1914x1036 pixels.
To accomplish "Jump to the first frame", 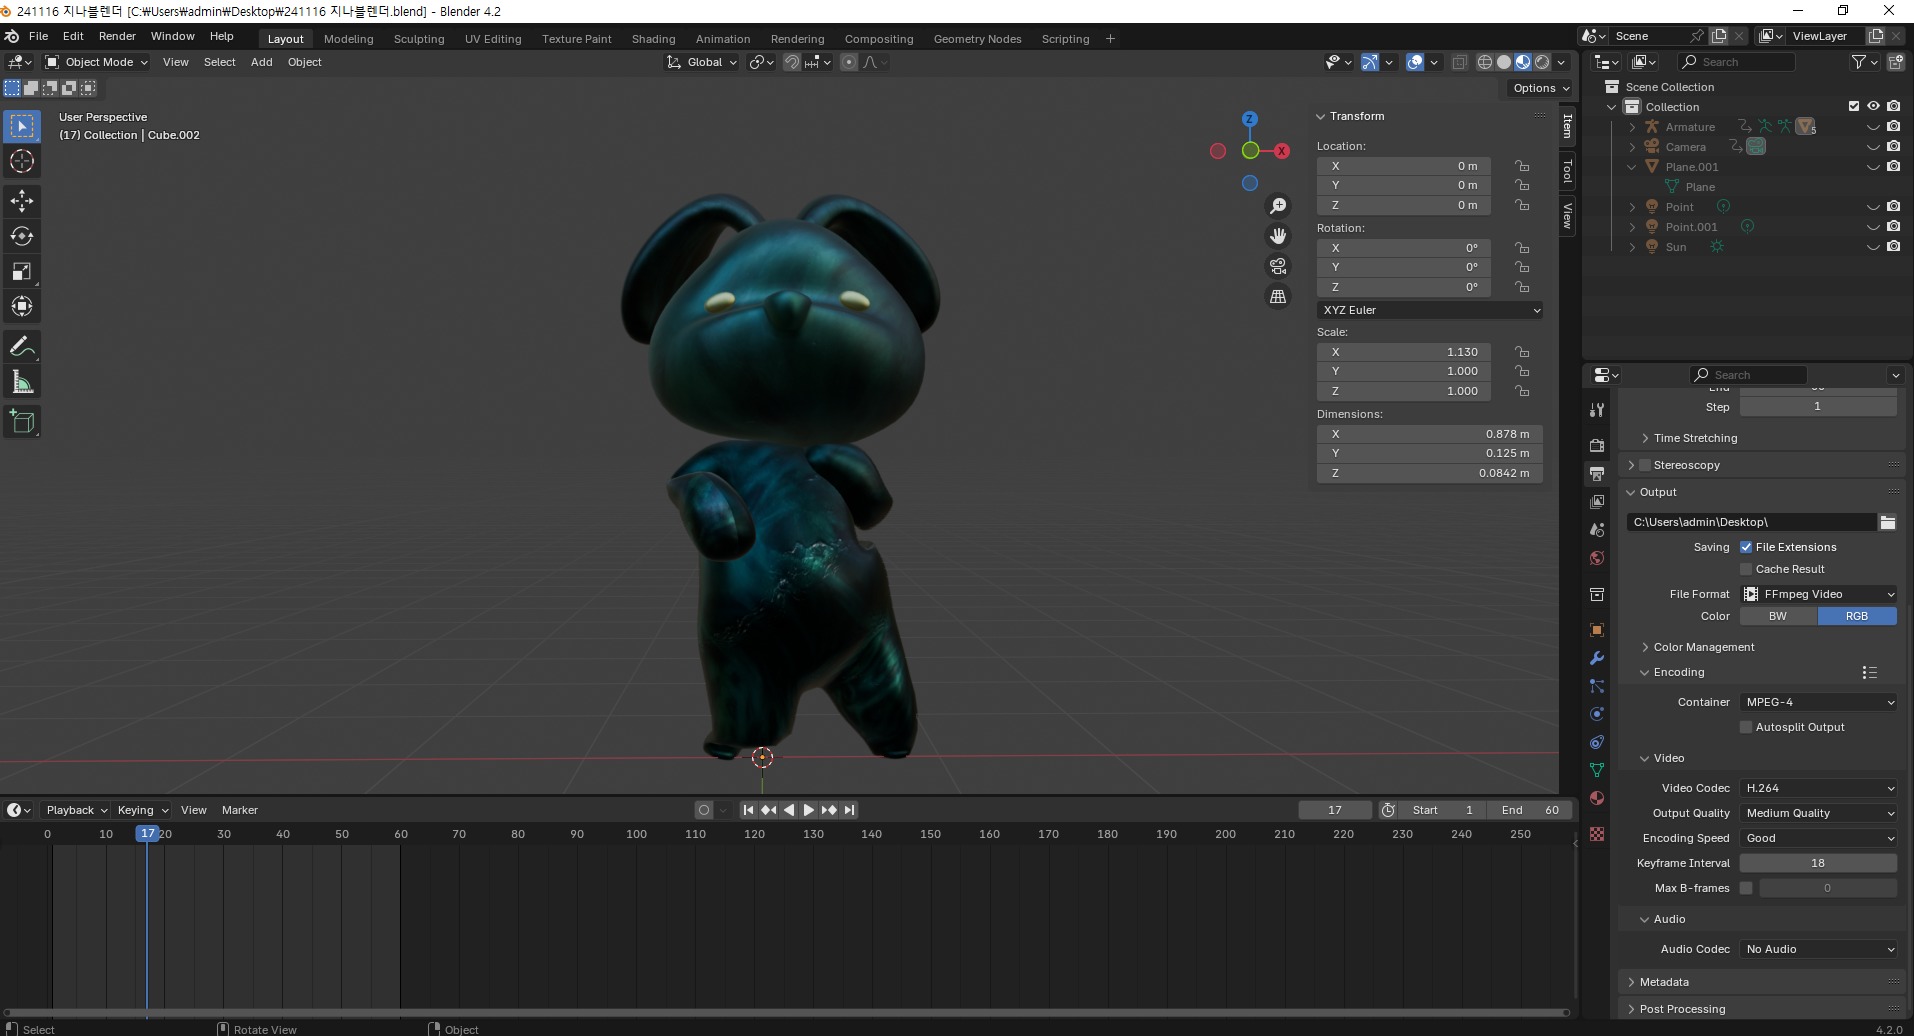I will click(748, 810).
